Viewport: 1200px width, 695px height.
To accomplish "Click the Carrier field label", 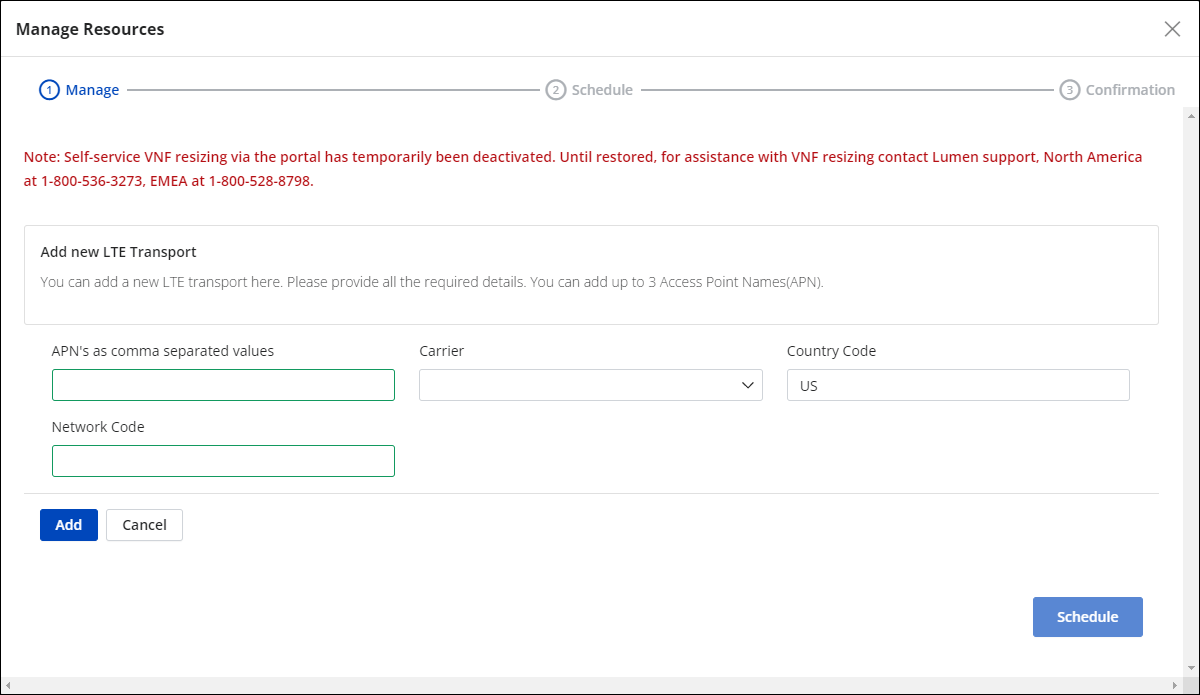I will pyautogui.click(x=441, y=351).
